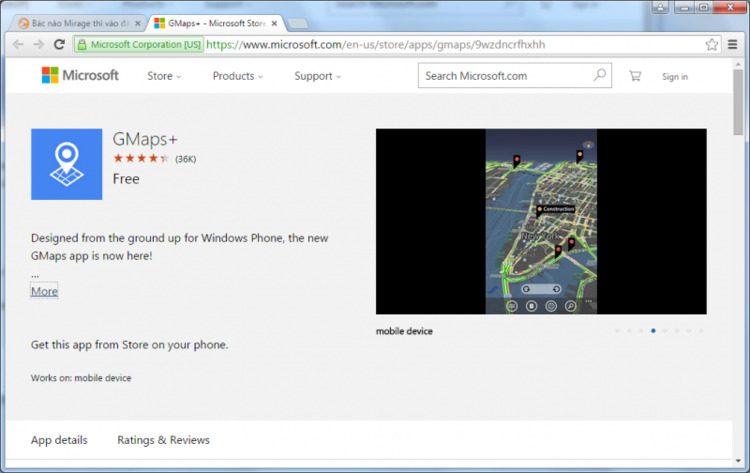Screen dimensions: 750x473
Task: Click the page vertical scrollbar thumb
Action: 738,102
